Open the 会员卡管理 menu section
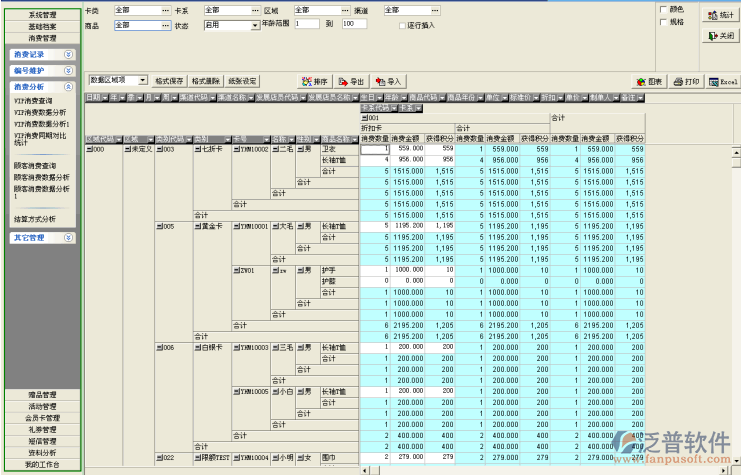 click(42, 417)
